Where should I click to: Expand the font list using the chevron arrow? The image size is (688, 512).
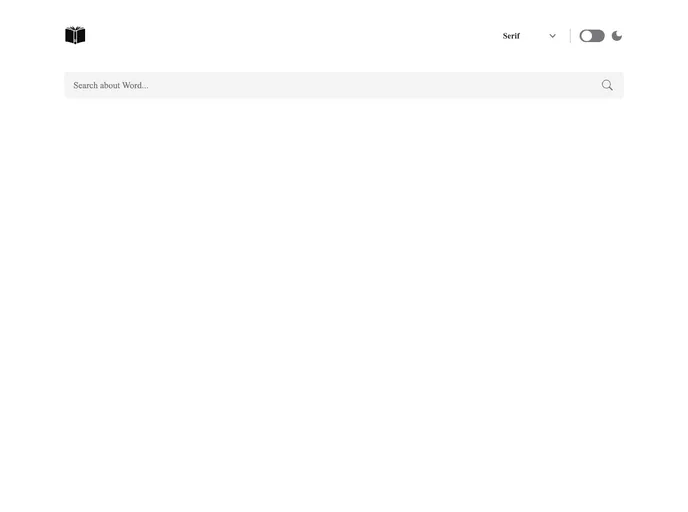coord(552,36)
